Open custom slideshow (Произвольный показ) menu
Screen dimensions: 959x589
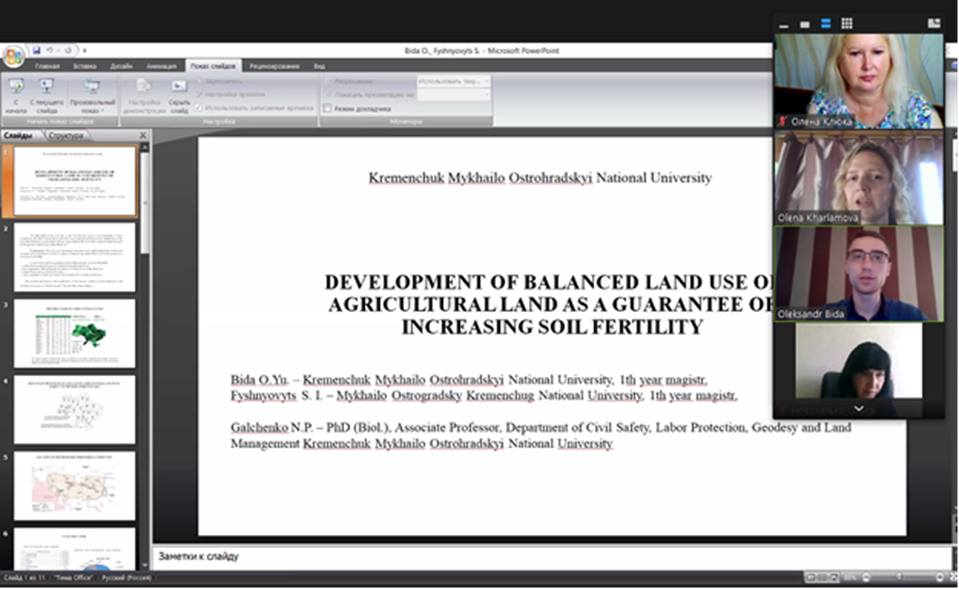pos(92,96)
